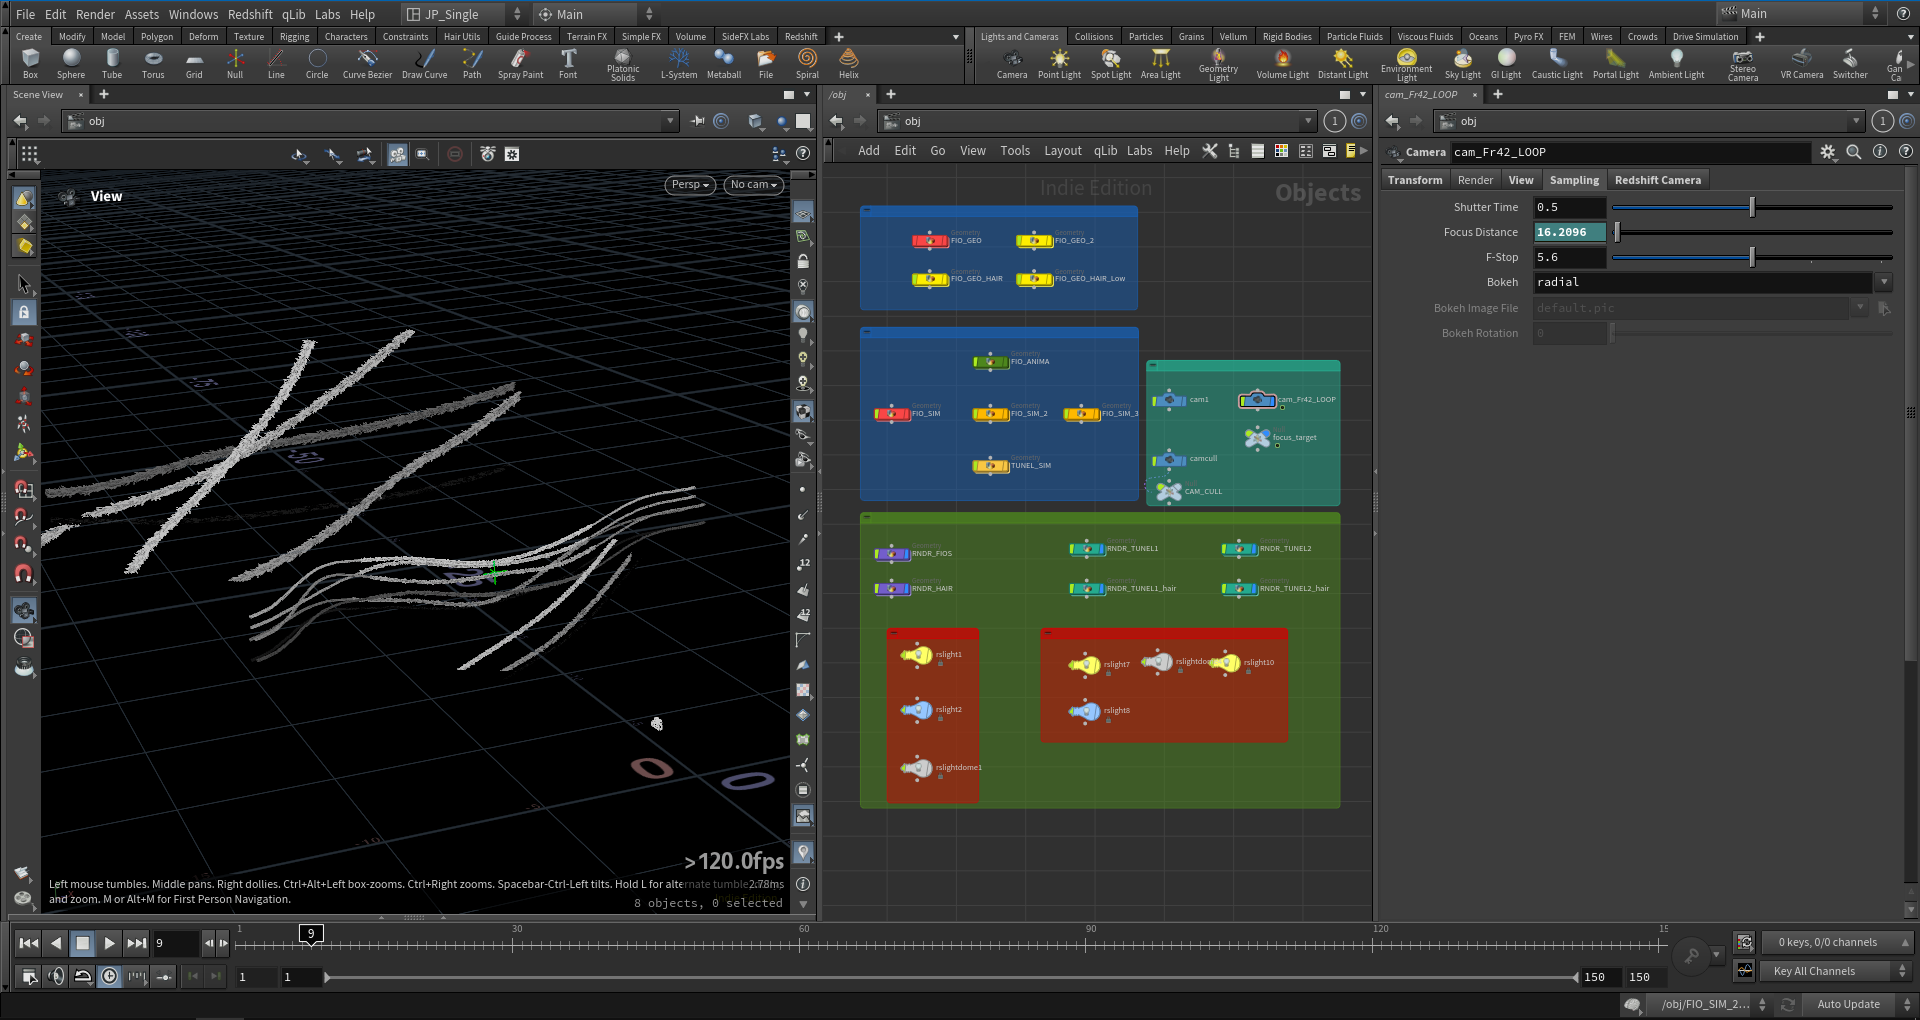Switch to the Redshift Camera tab
This screenshot has width=1920, height=1020.
1657,180
